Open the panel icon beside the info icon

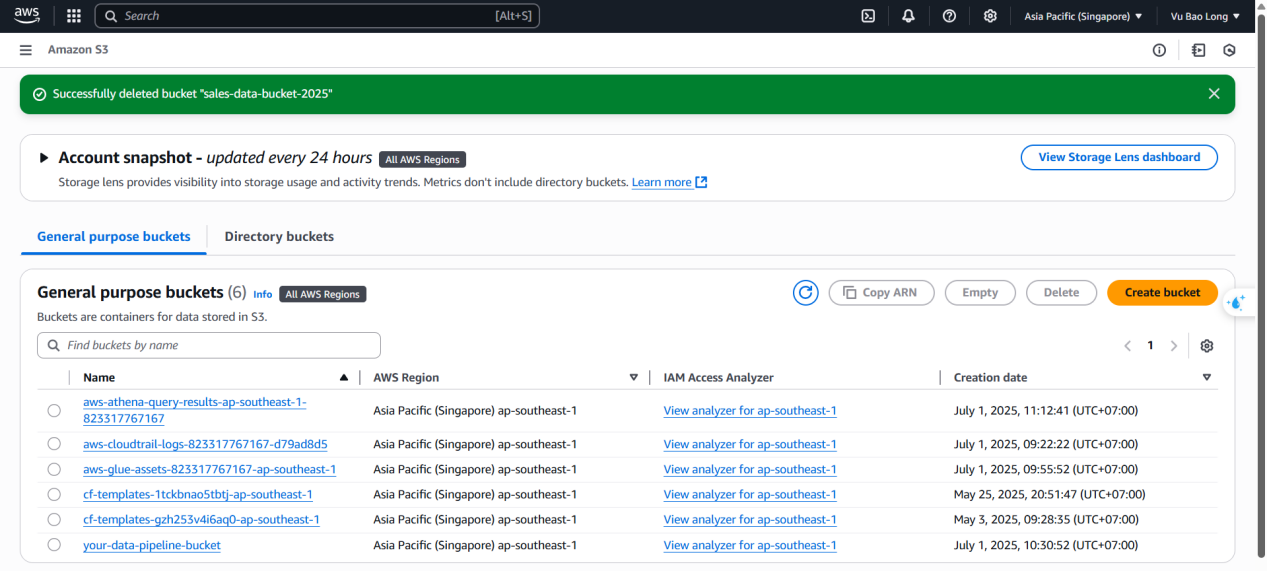click(x=1198, y=50)
